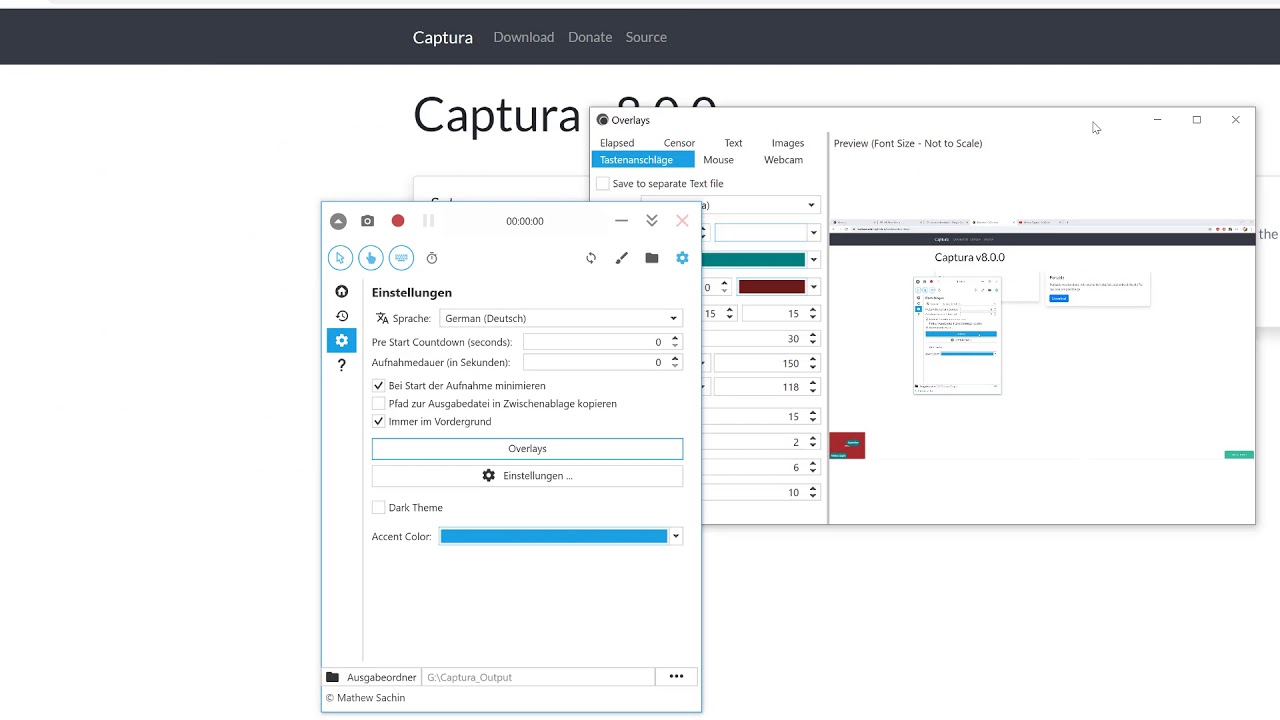Pick the blue Accent Color swatch
The width and height of the screenshot is (1280, 720).
pos(554,537)
